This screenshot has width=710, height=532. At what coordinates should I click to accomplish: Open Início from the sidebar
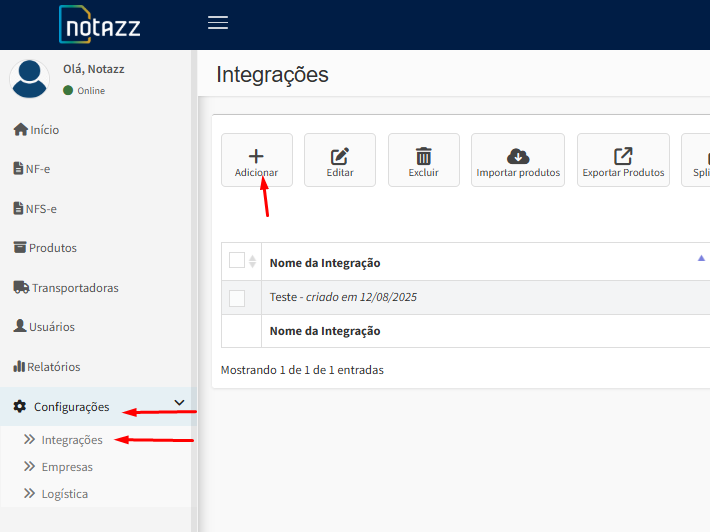coord(44,130)
